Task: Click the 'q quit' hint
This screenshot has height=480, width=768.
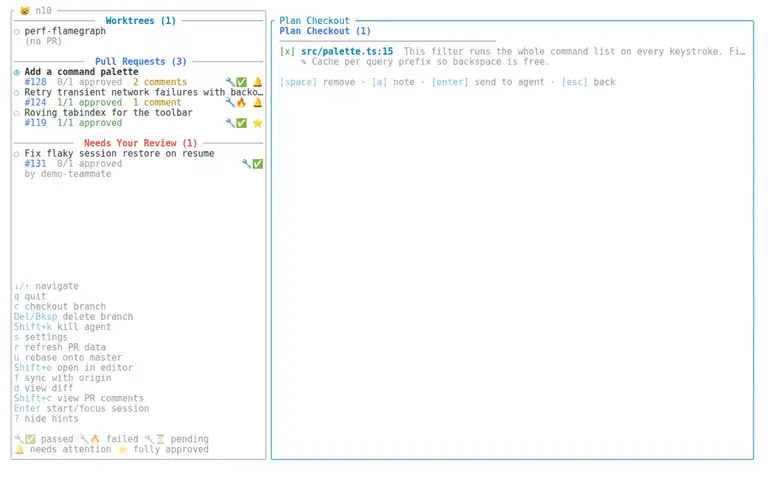Action: [x=30, y=296]
